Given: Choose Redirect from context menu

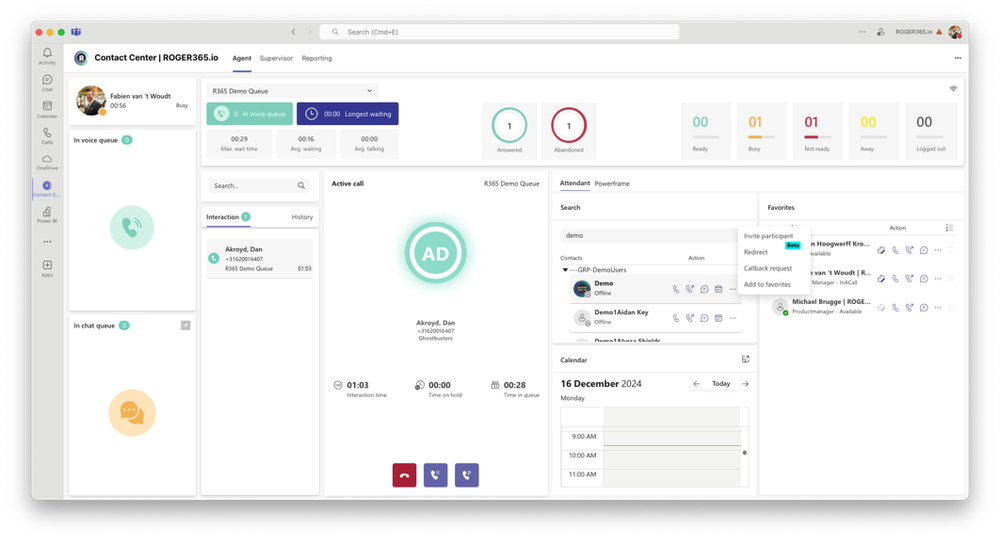Looking at the screenshot, I should click(x=756, y=252).
